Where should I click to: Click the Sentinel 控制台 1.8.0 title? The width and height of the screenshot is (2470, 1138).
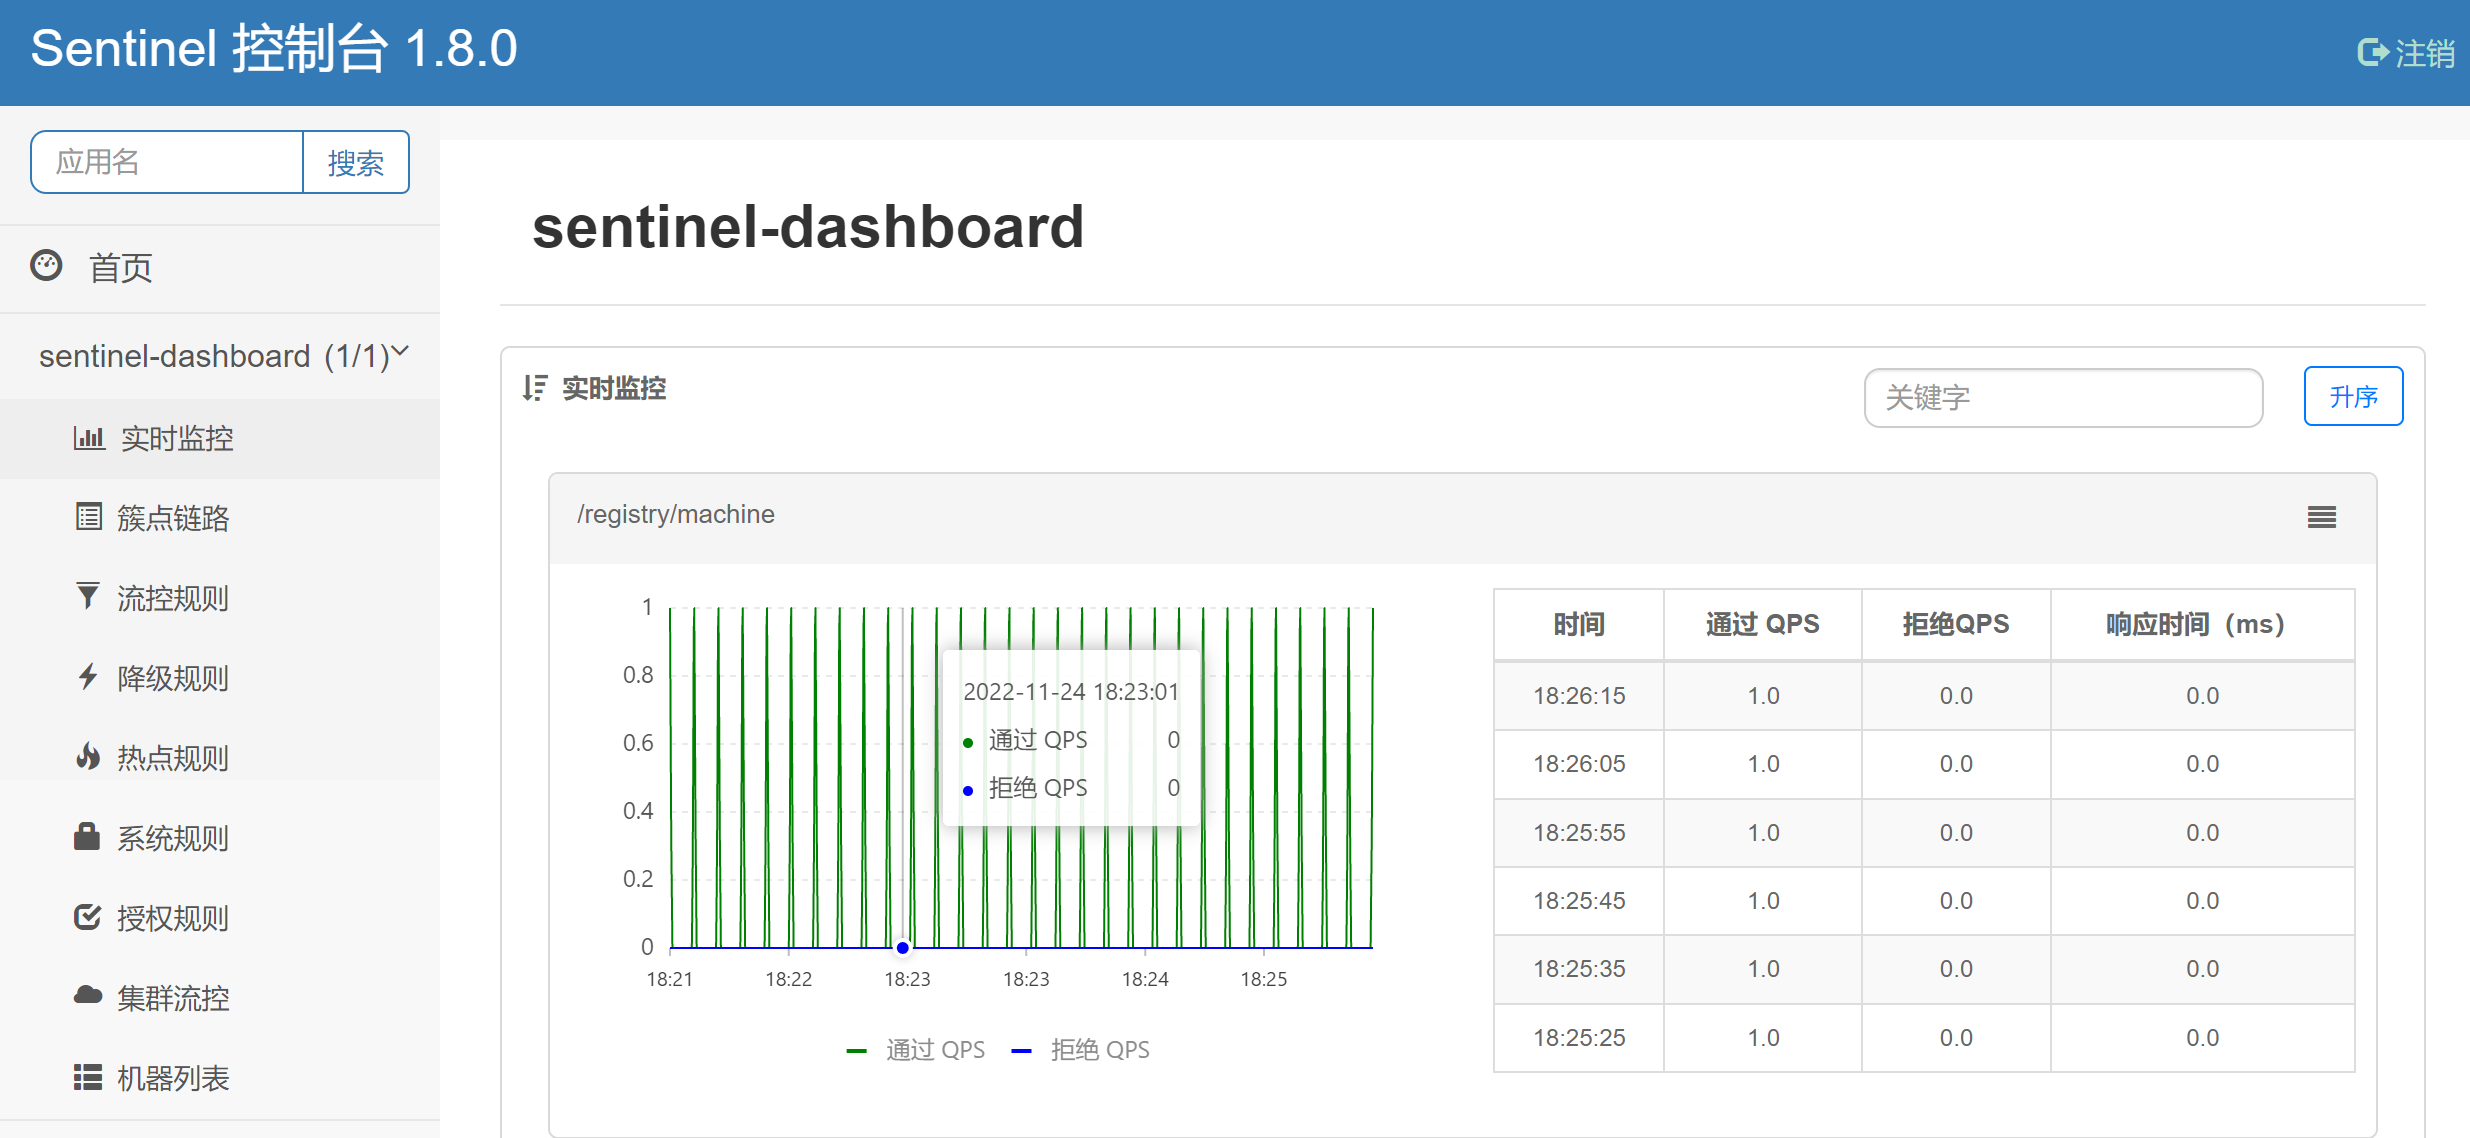click(274, 49)
